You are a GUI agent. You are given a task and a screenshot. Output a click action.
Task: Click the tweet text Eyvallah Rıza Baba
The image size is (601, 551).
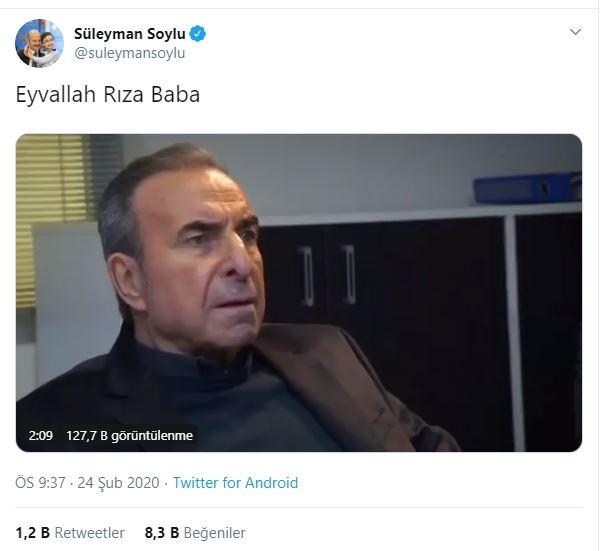(x=108, y=95)
